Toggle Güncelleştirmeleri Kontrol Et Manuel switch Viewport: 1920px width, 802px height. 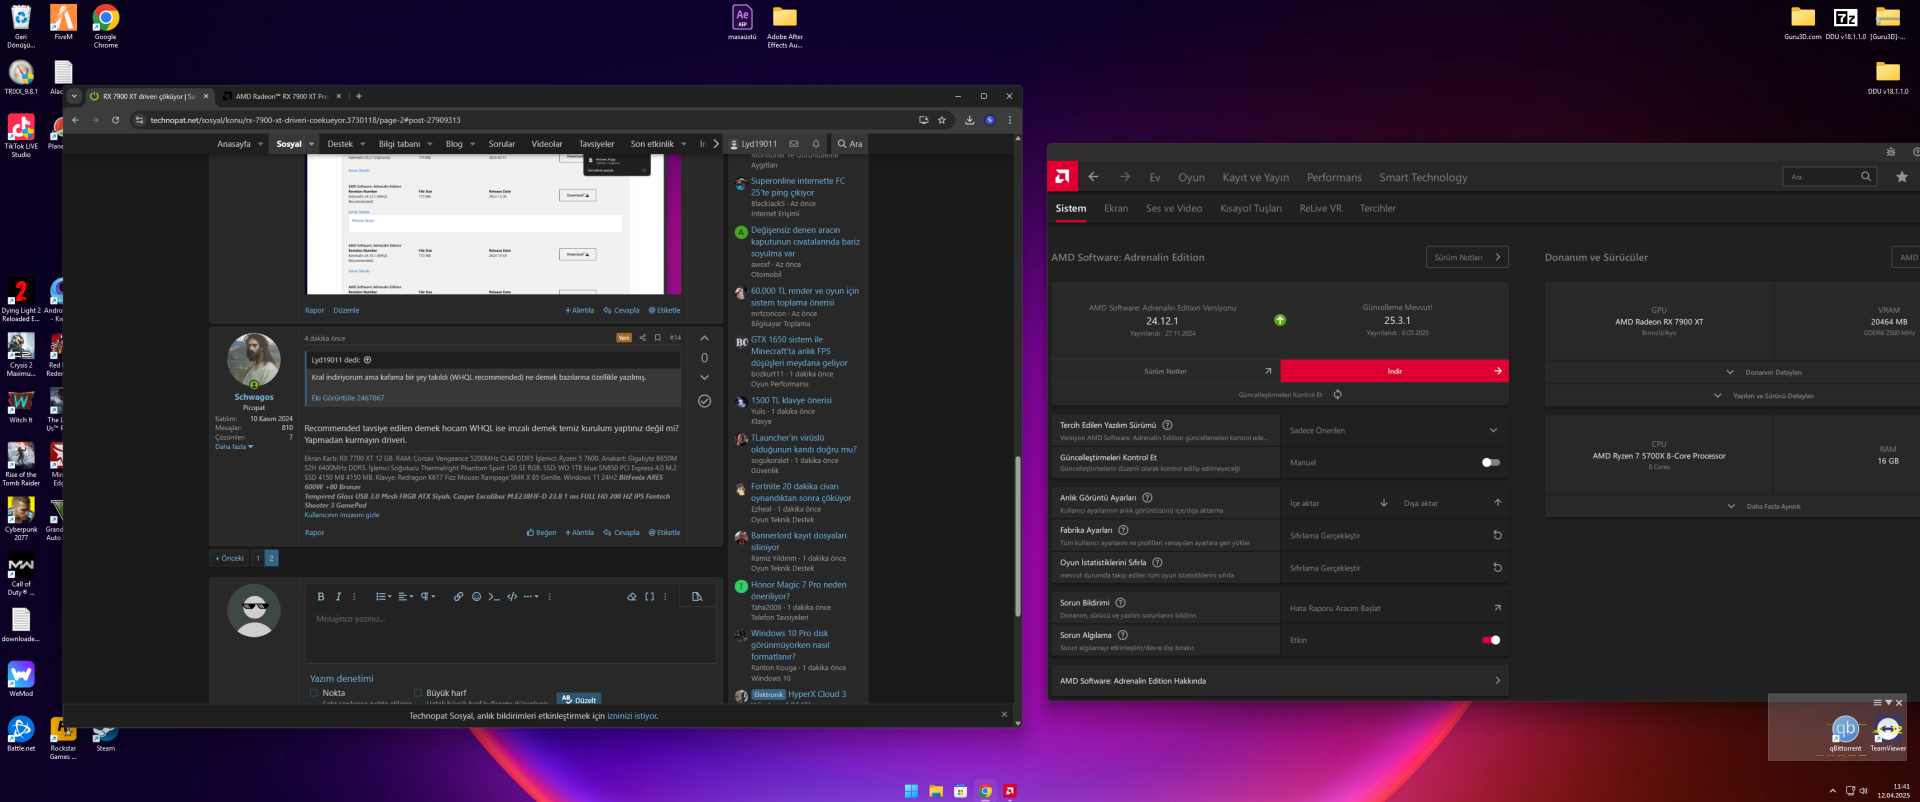coord(1491,462)
